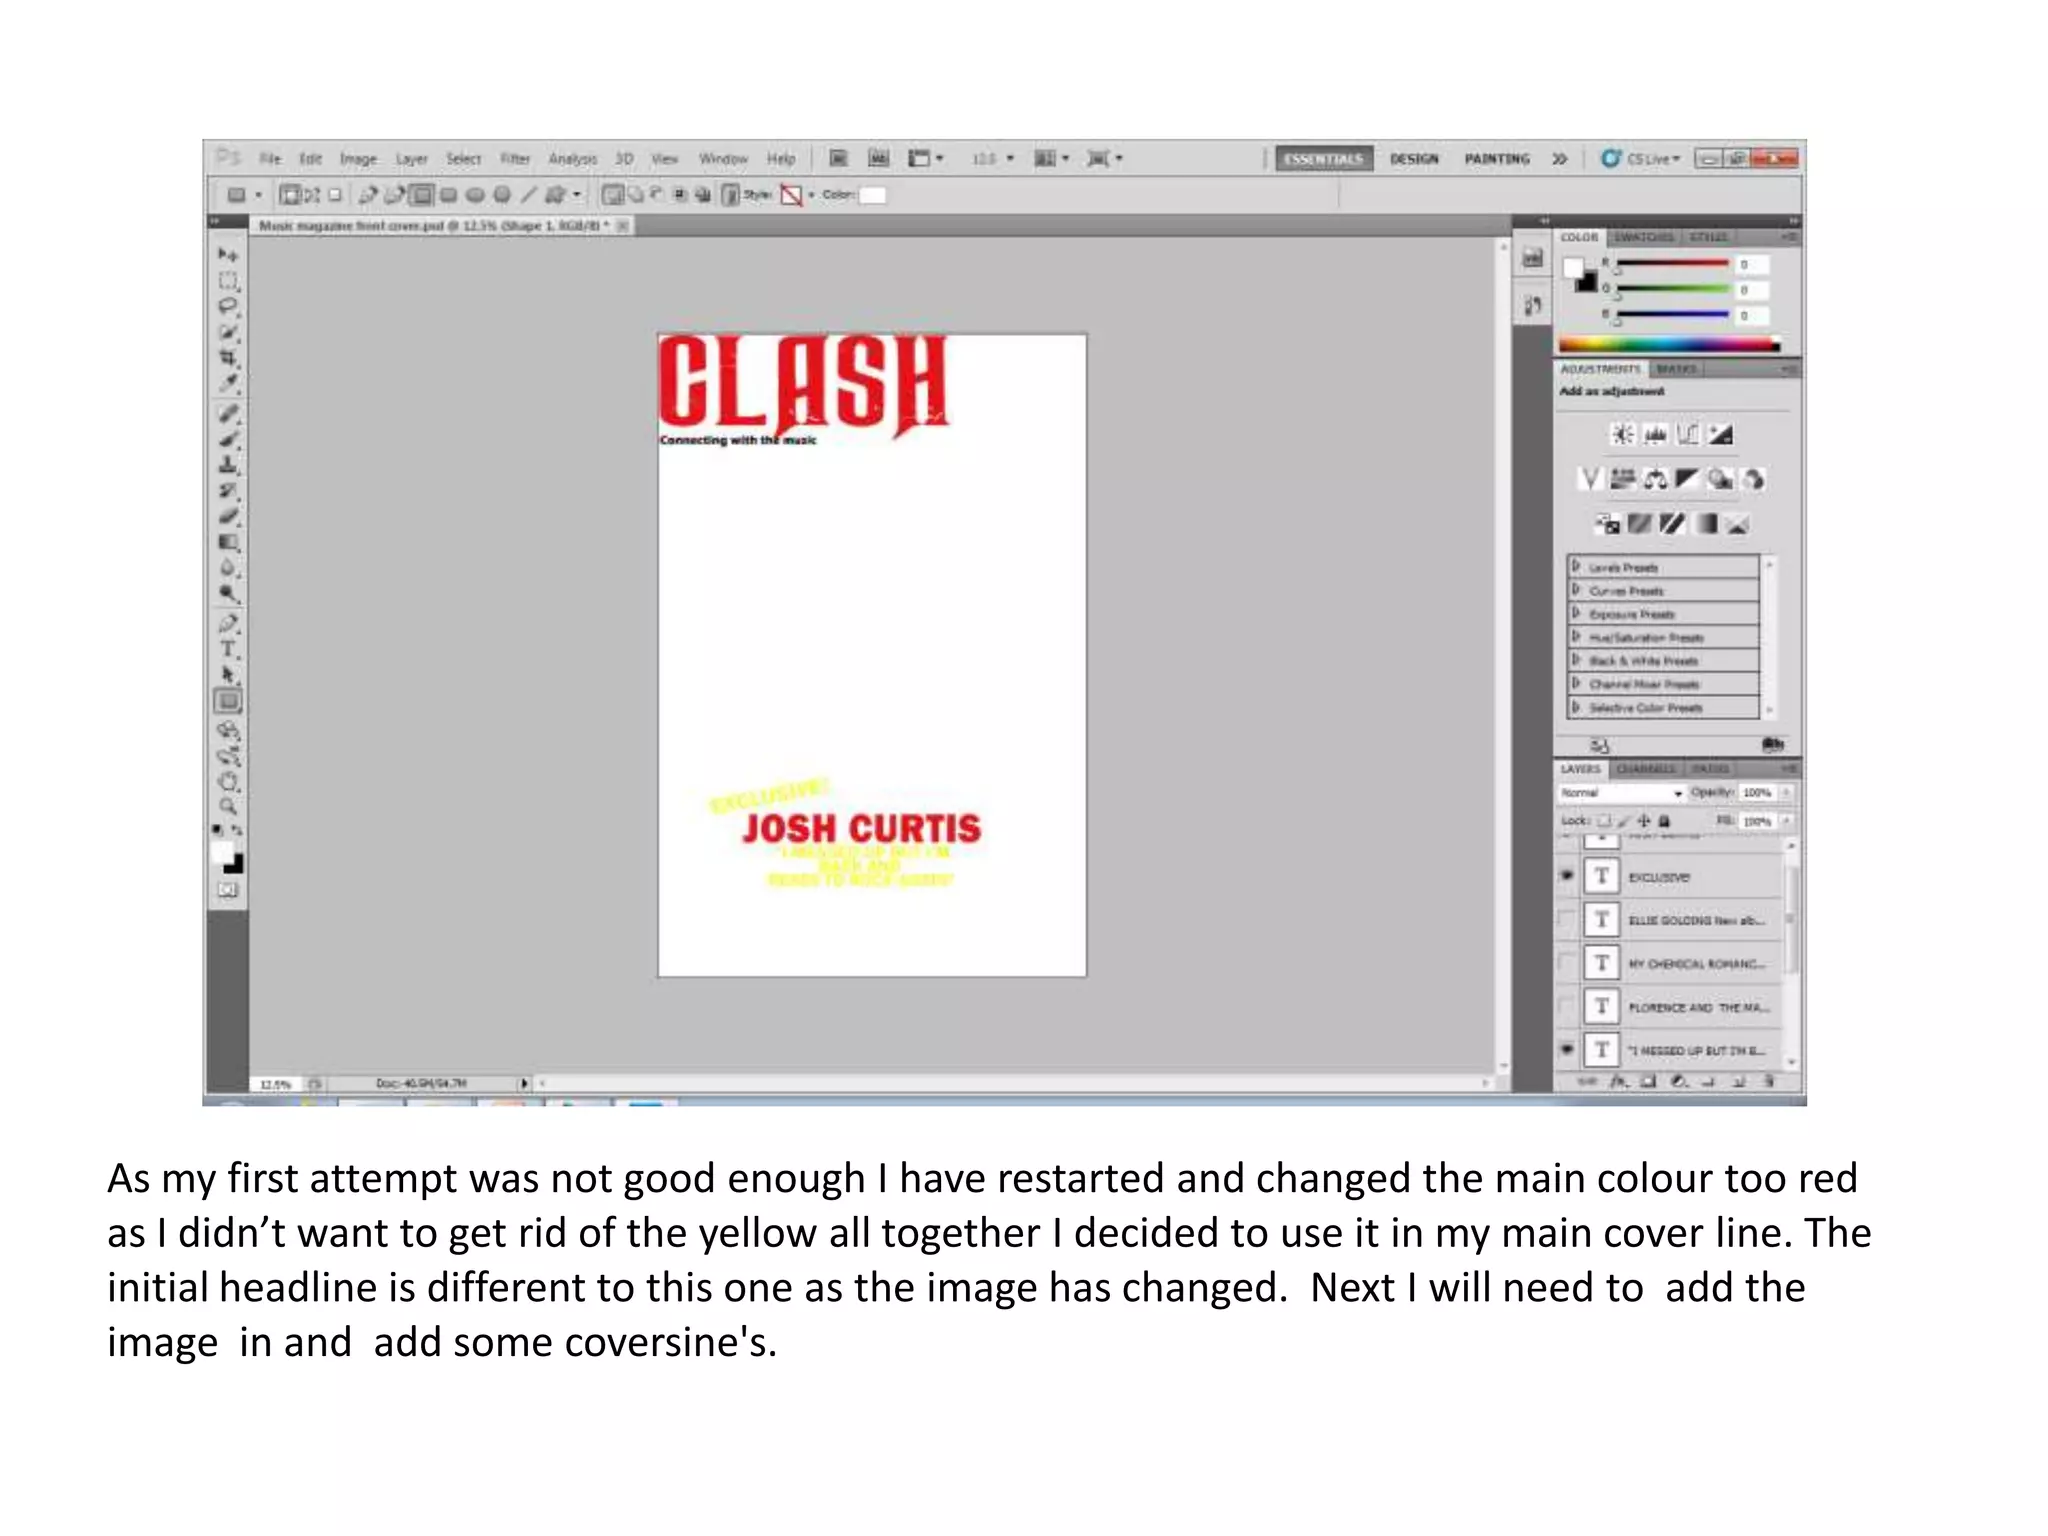Click the lock position icon

pos(1644,821)
